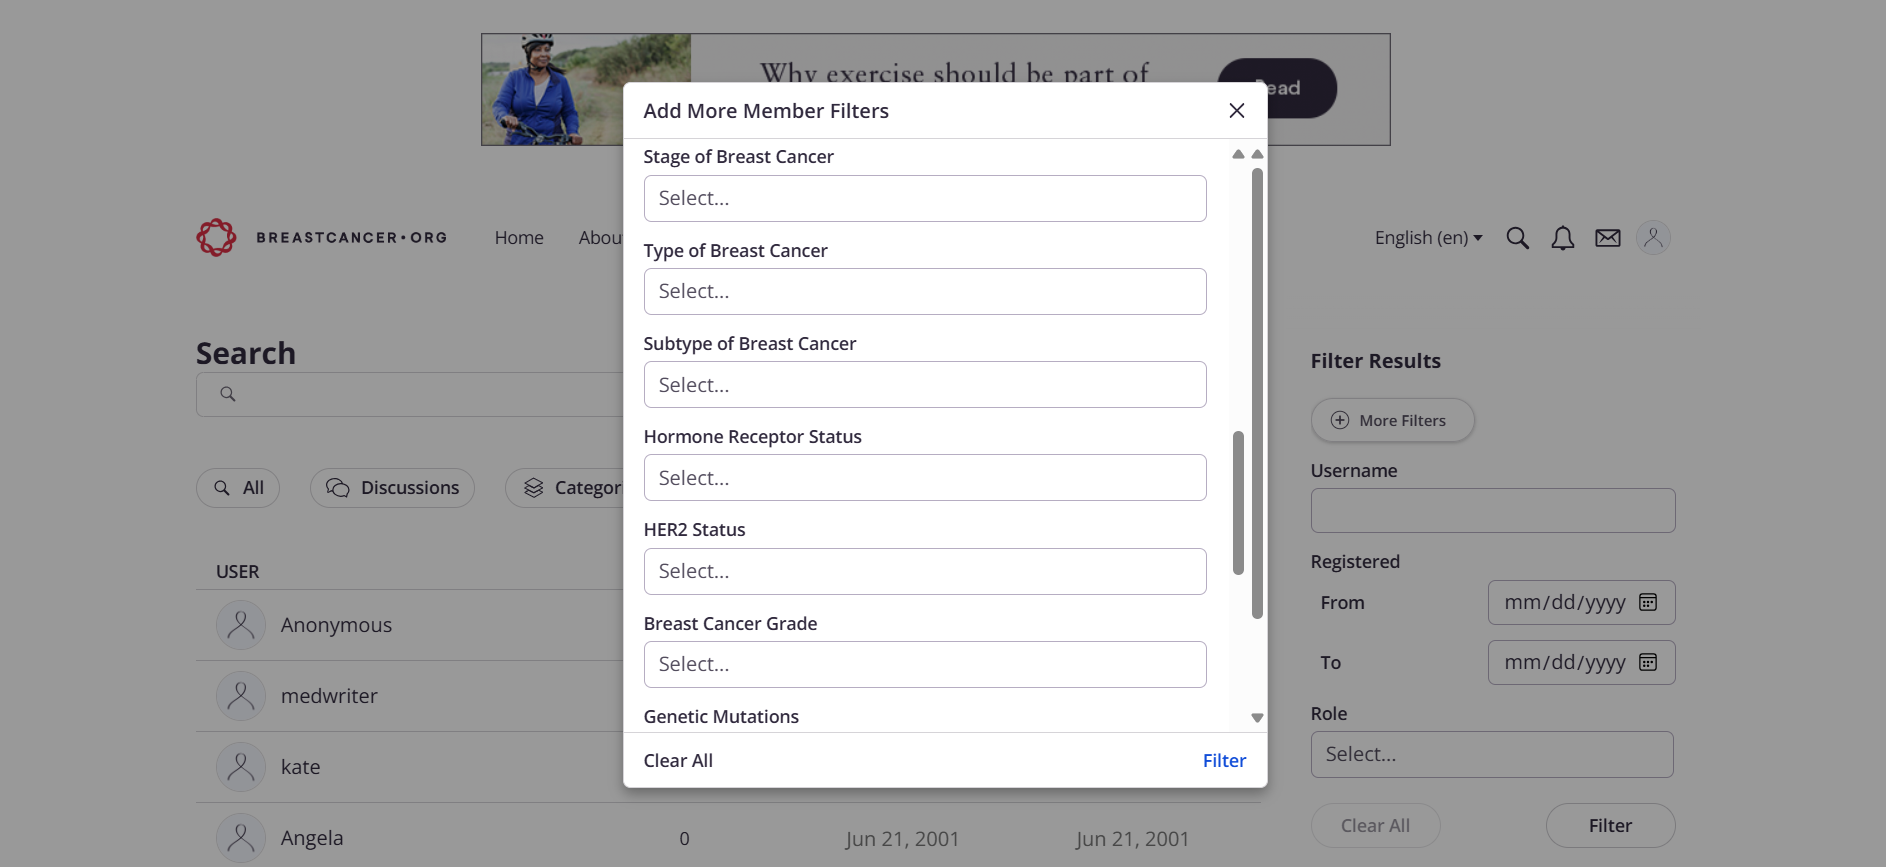Image resolution: width=1886 pixels, height=867 pixels.
Task: Click the plus icon on More Filters
Action: click(x=1339, y=420)
